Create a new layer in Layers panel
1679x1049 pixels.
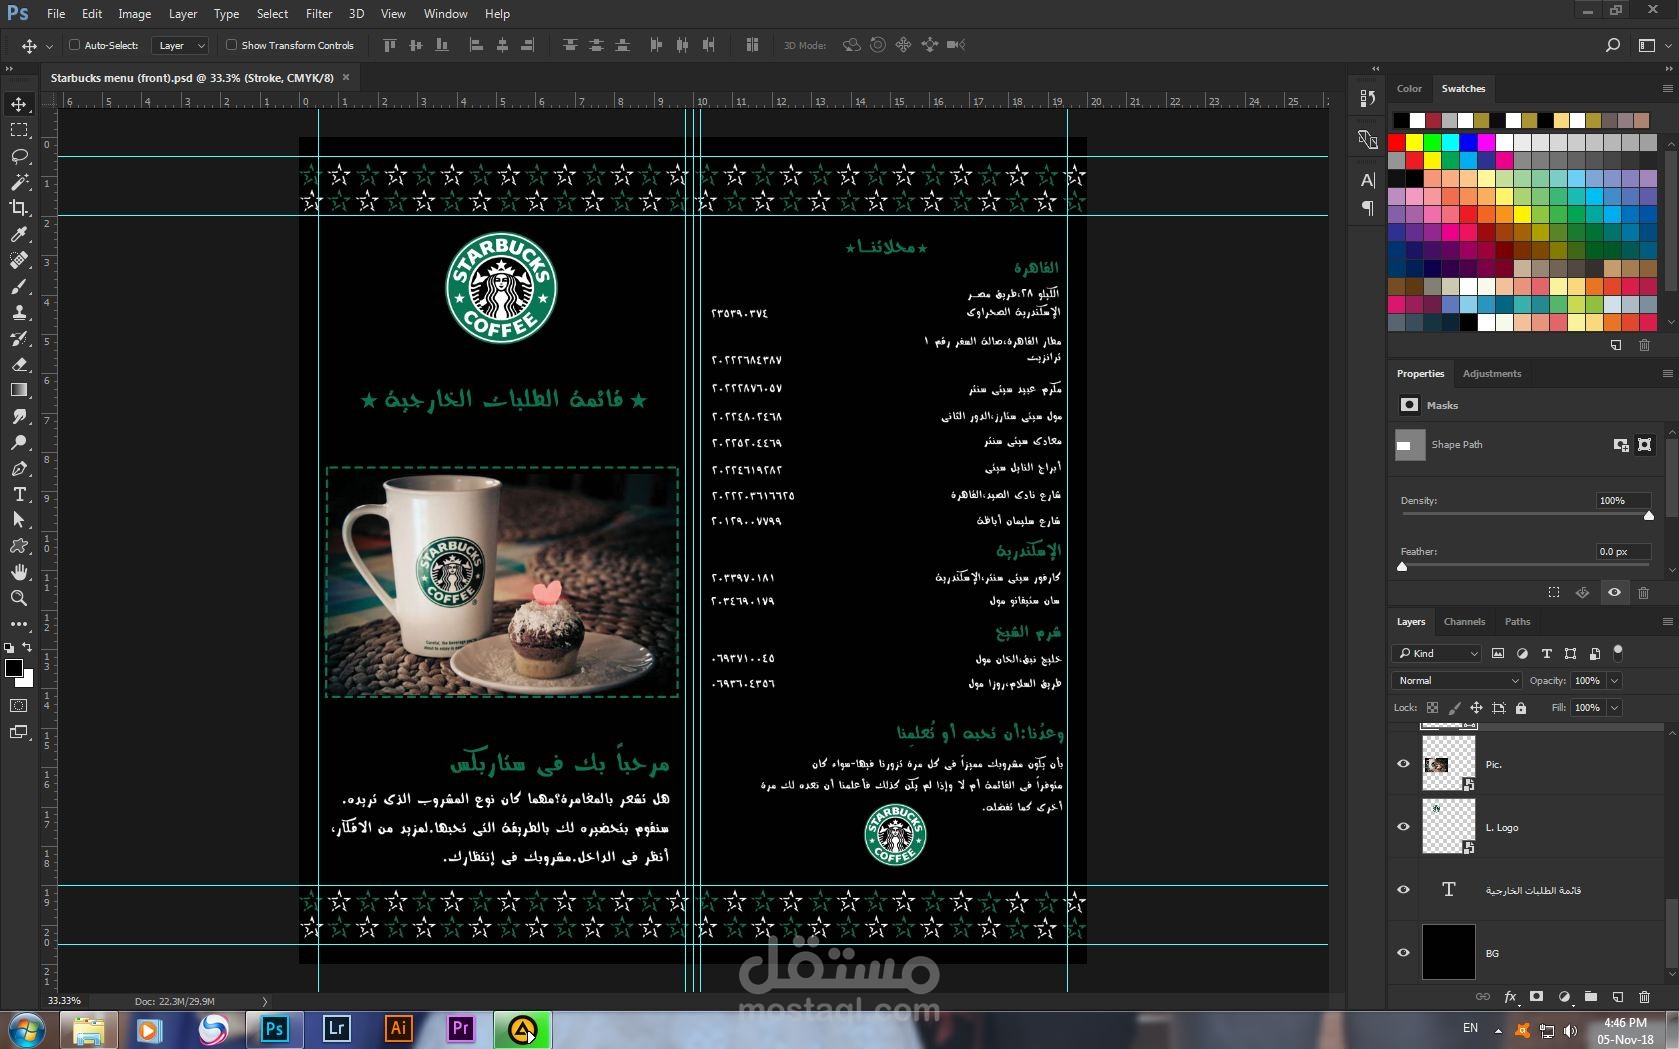coord(1617,997)
